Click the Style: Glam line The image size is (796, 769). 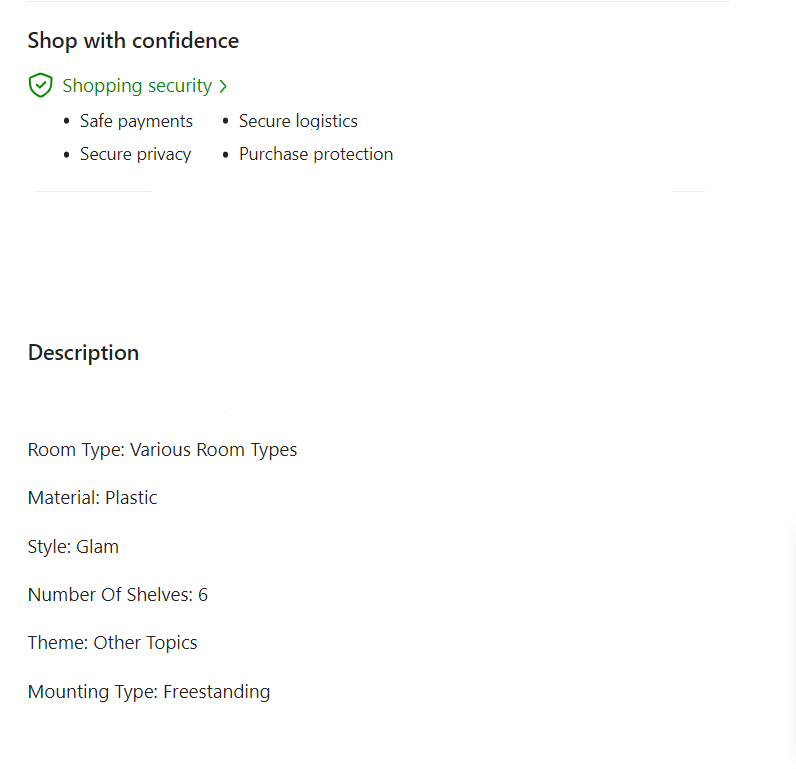[73, 547]
